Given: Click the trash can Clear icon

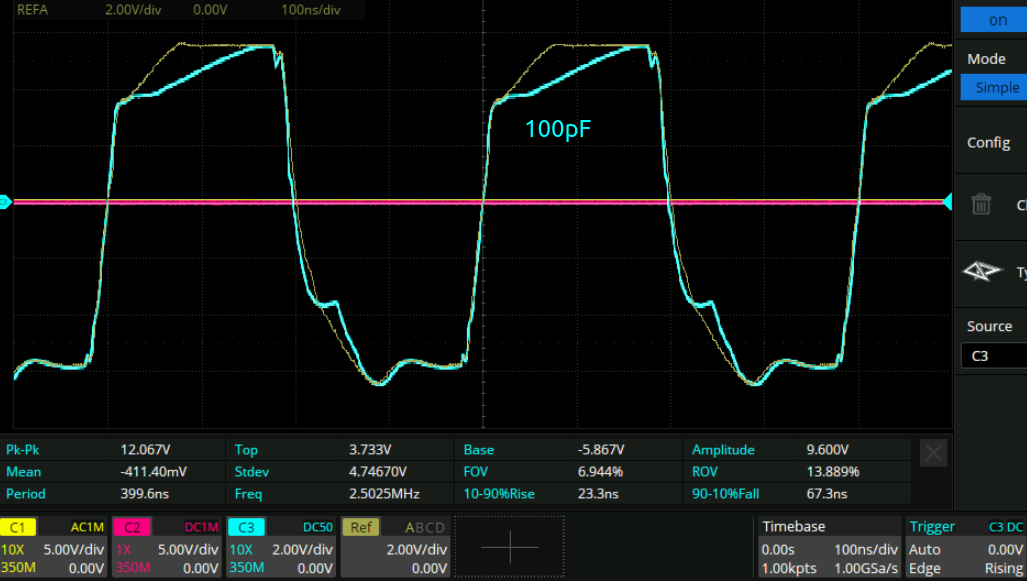Looking at the screenshot, I should click(x=981, y=204).
